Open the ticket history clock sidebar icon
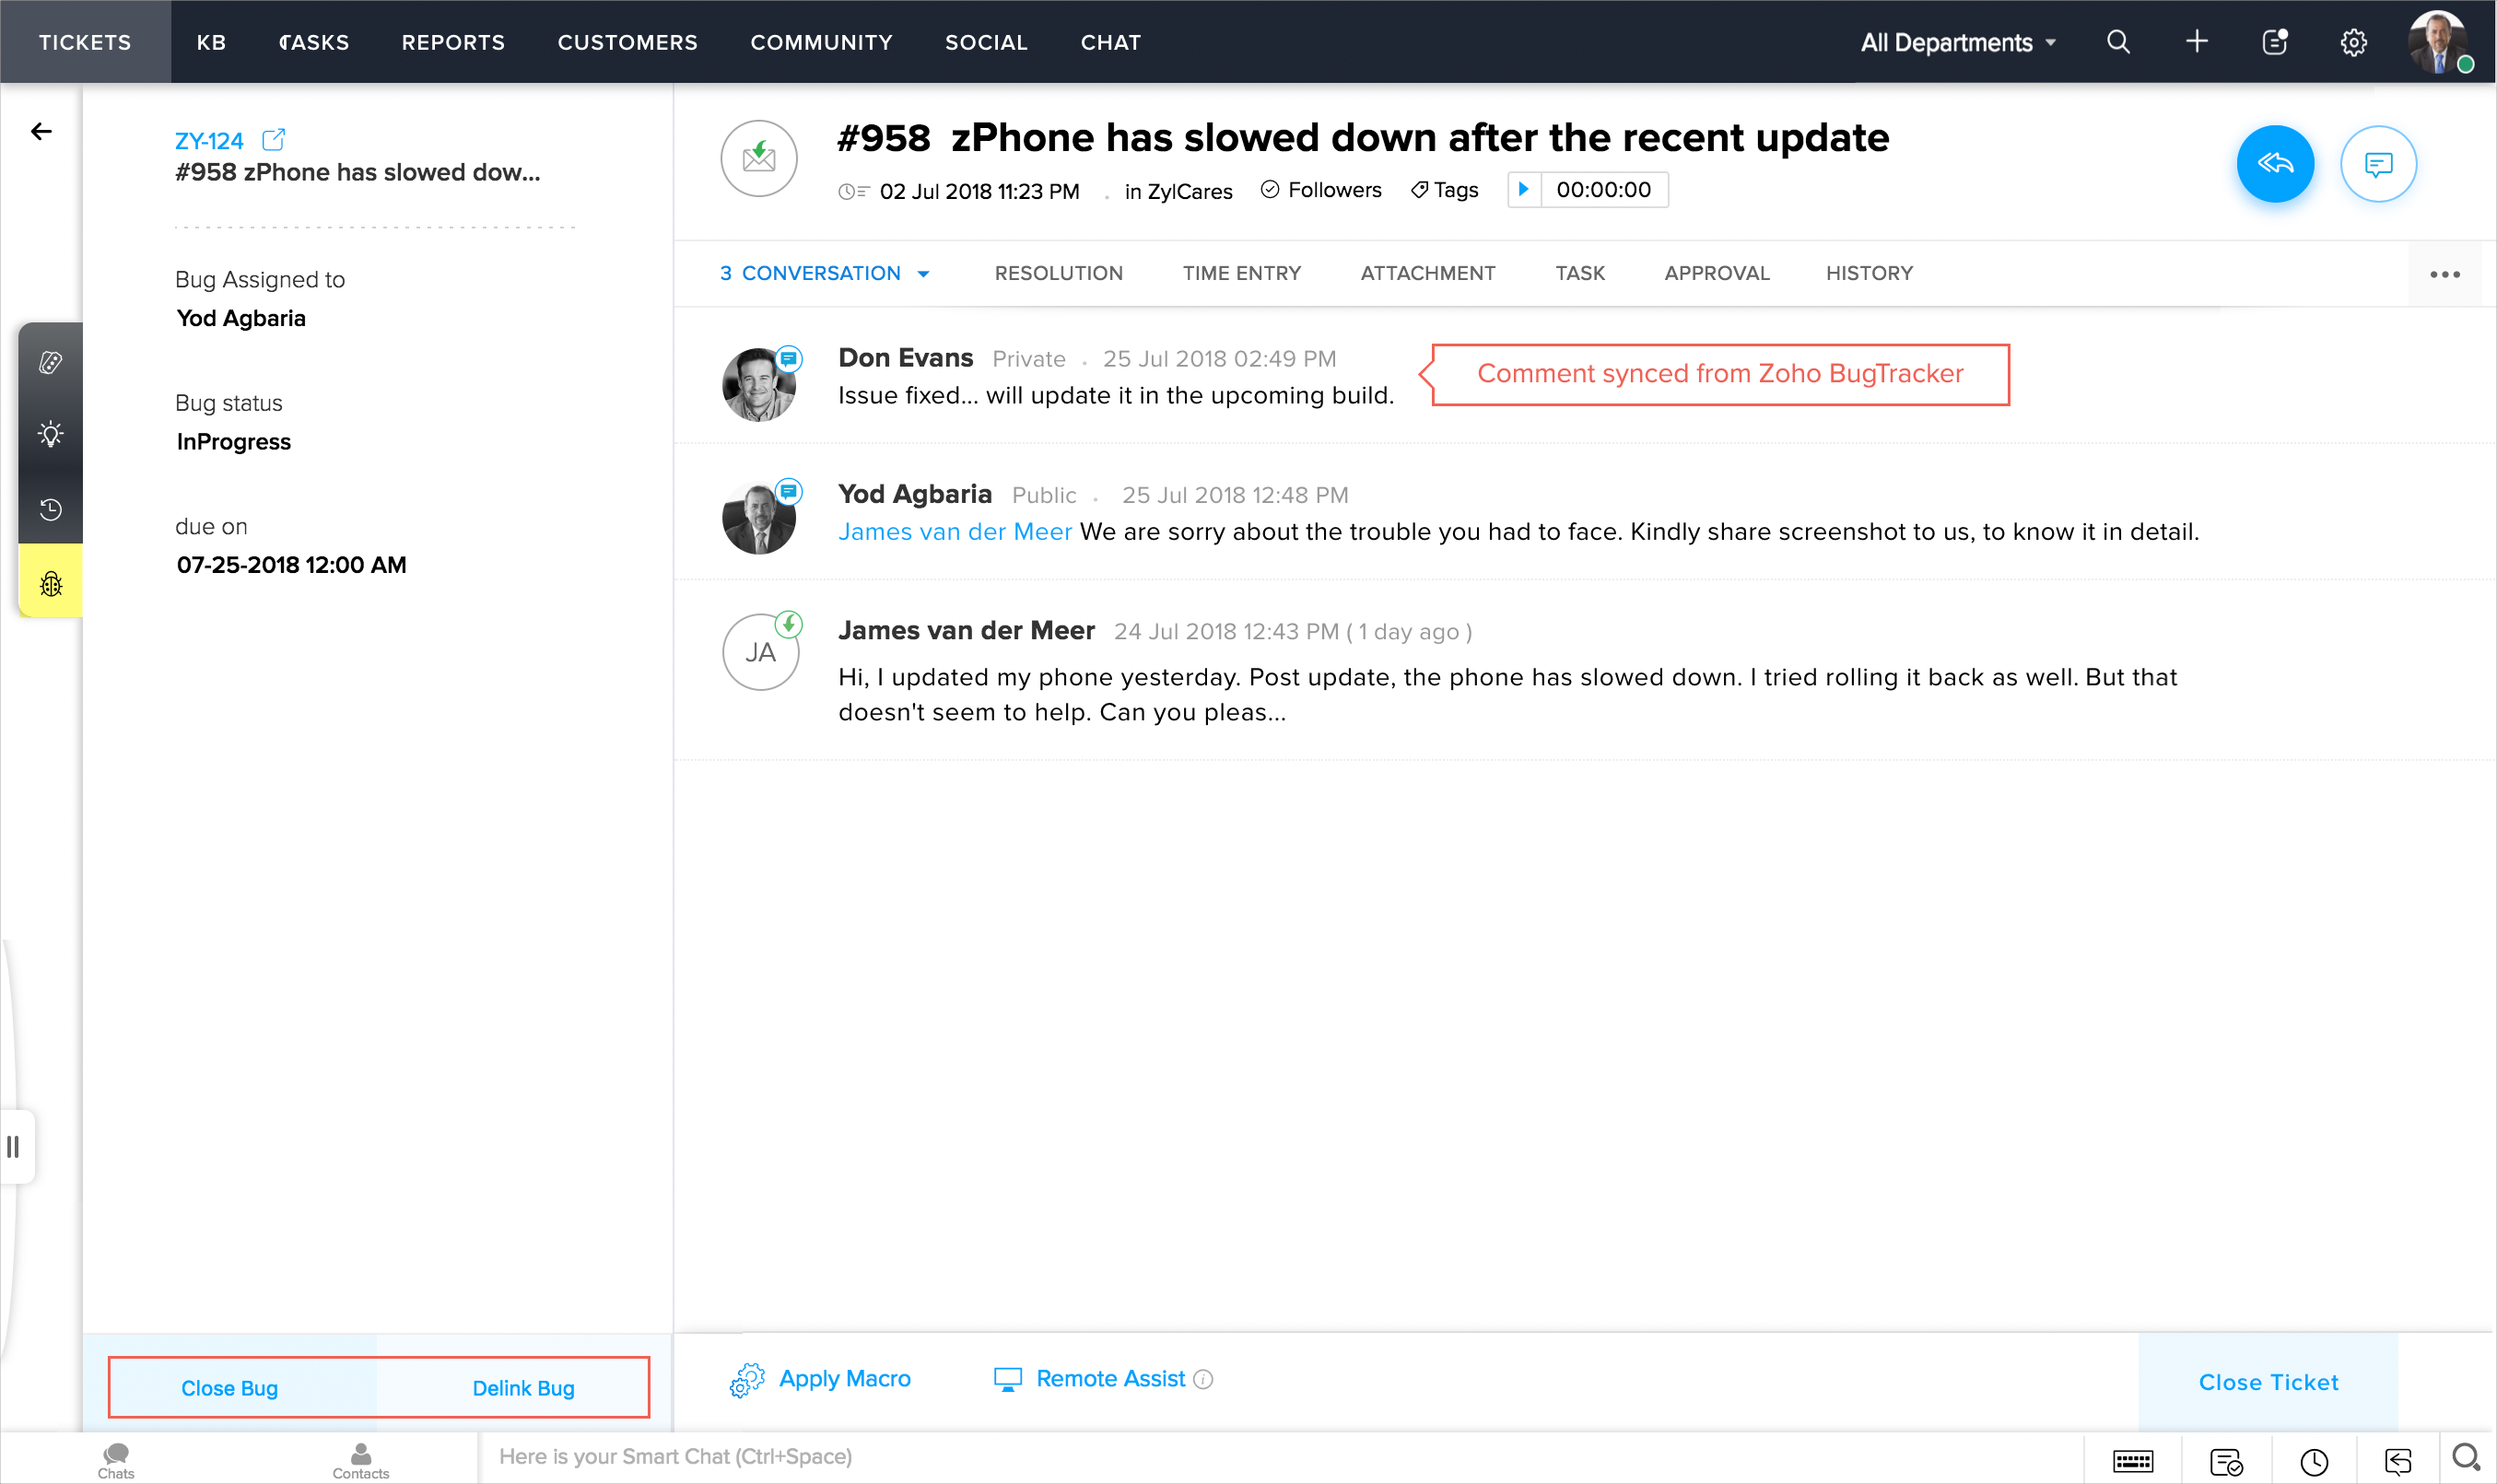The image size is (2497, 1484). [50, 509]
